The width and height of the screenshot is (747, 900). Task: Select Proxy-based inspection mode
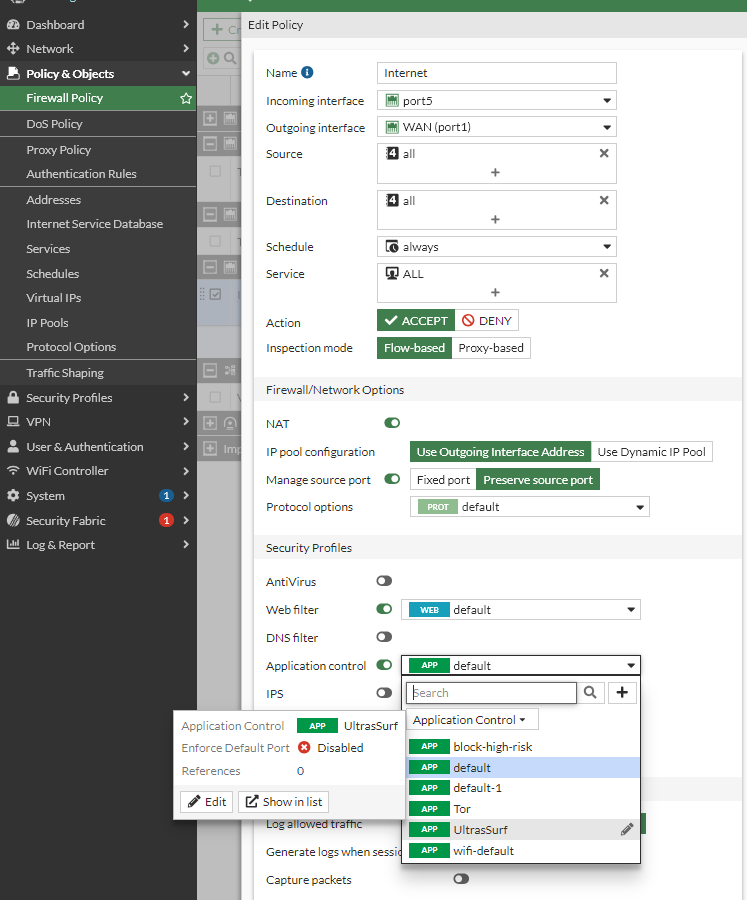(490, 348)
